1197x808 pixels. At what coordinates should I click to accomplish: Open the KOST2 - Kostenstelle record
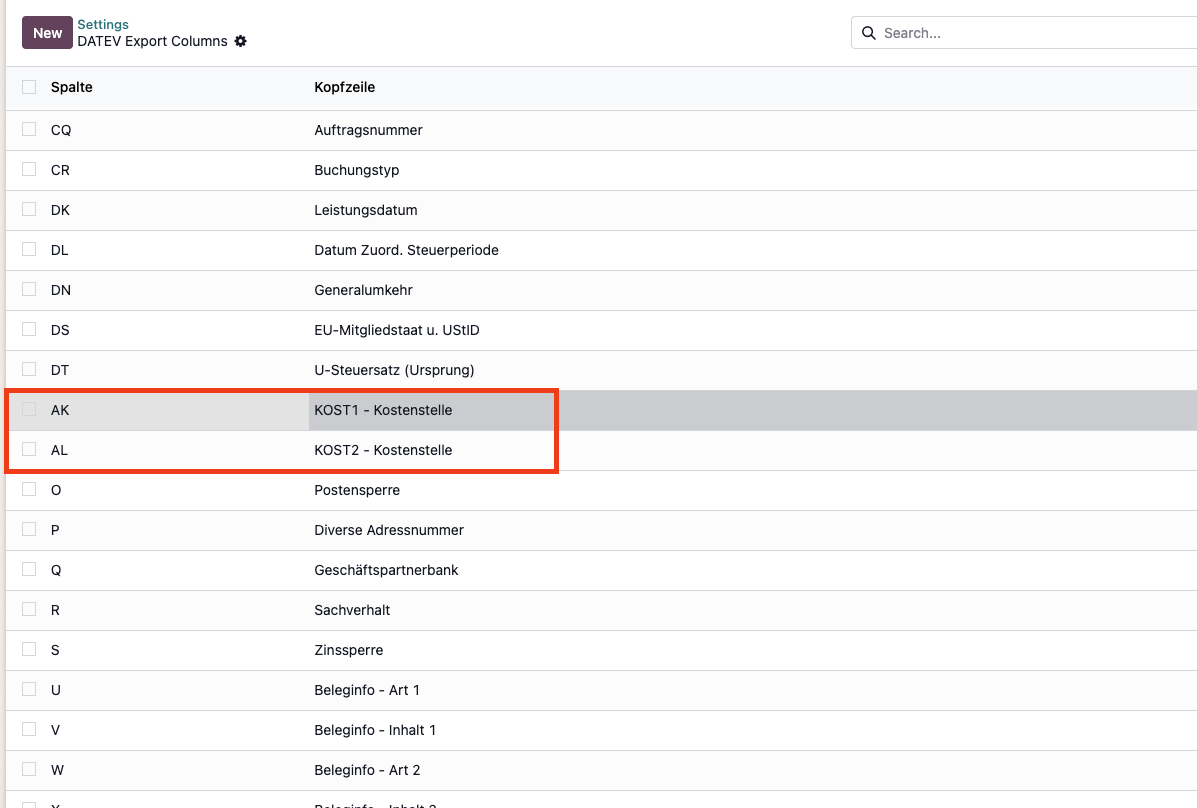383,451
